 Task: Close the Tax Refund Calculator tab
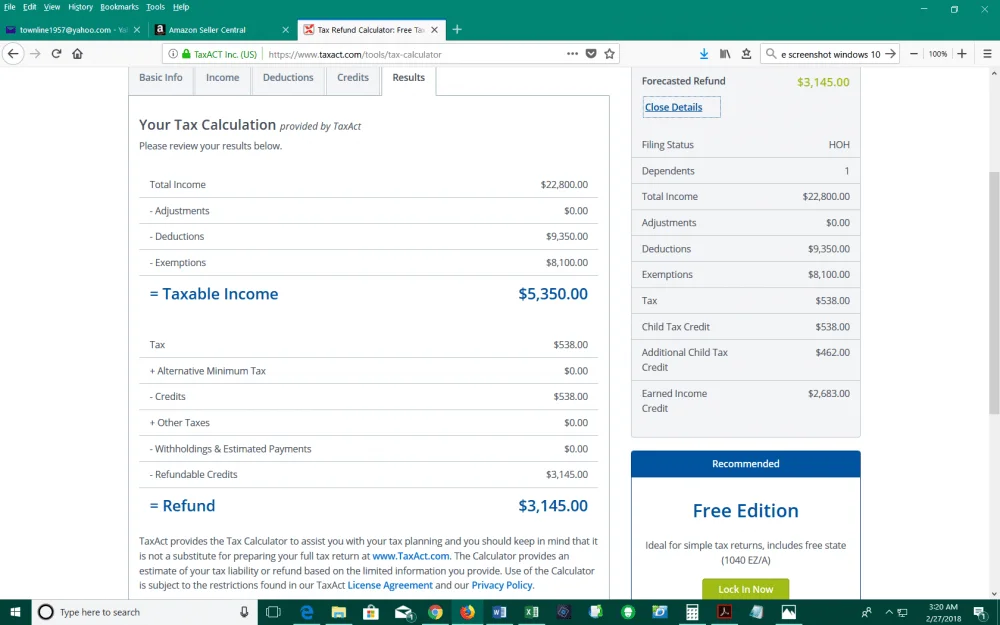[x=434, y=30]
